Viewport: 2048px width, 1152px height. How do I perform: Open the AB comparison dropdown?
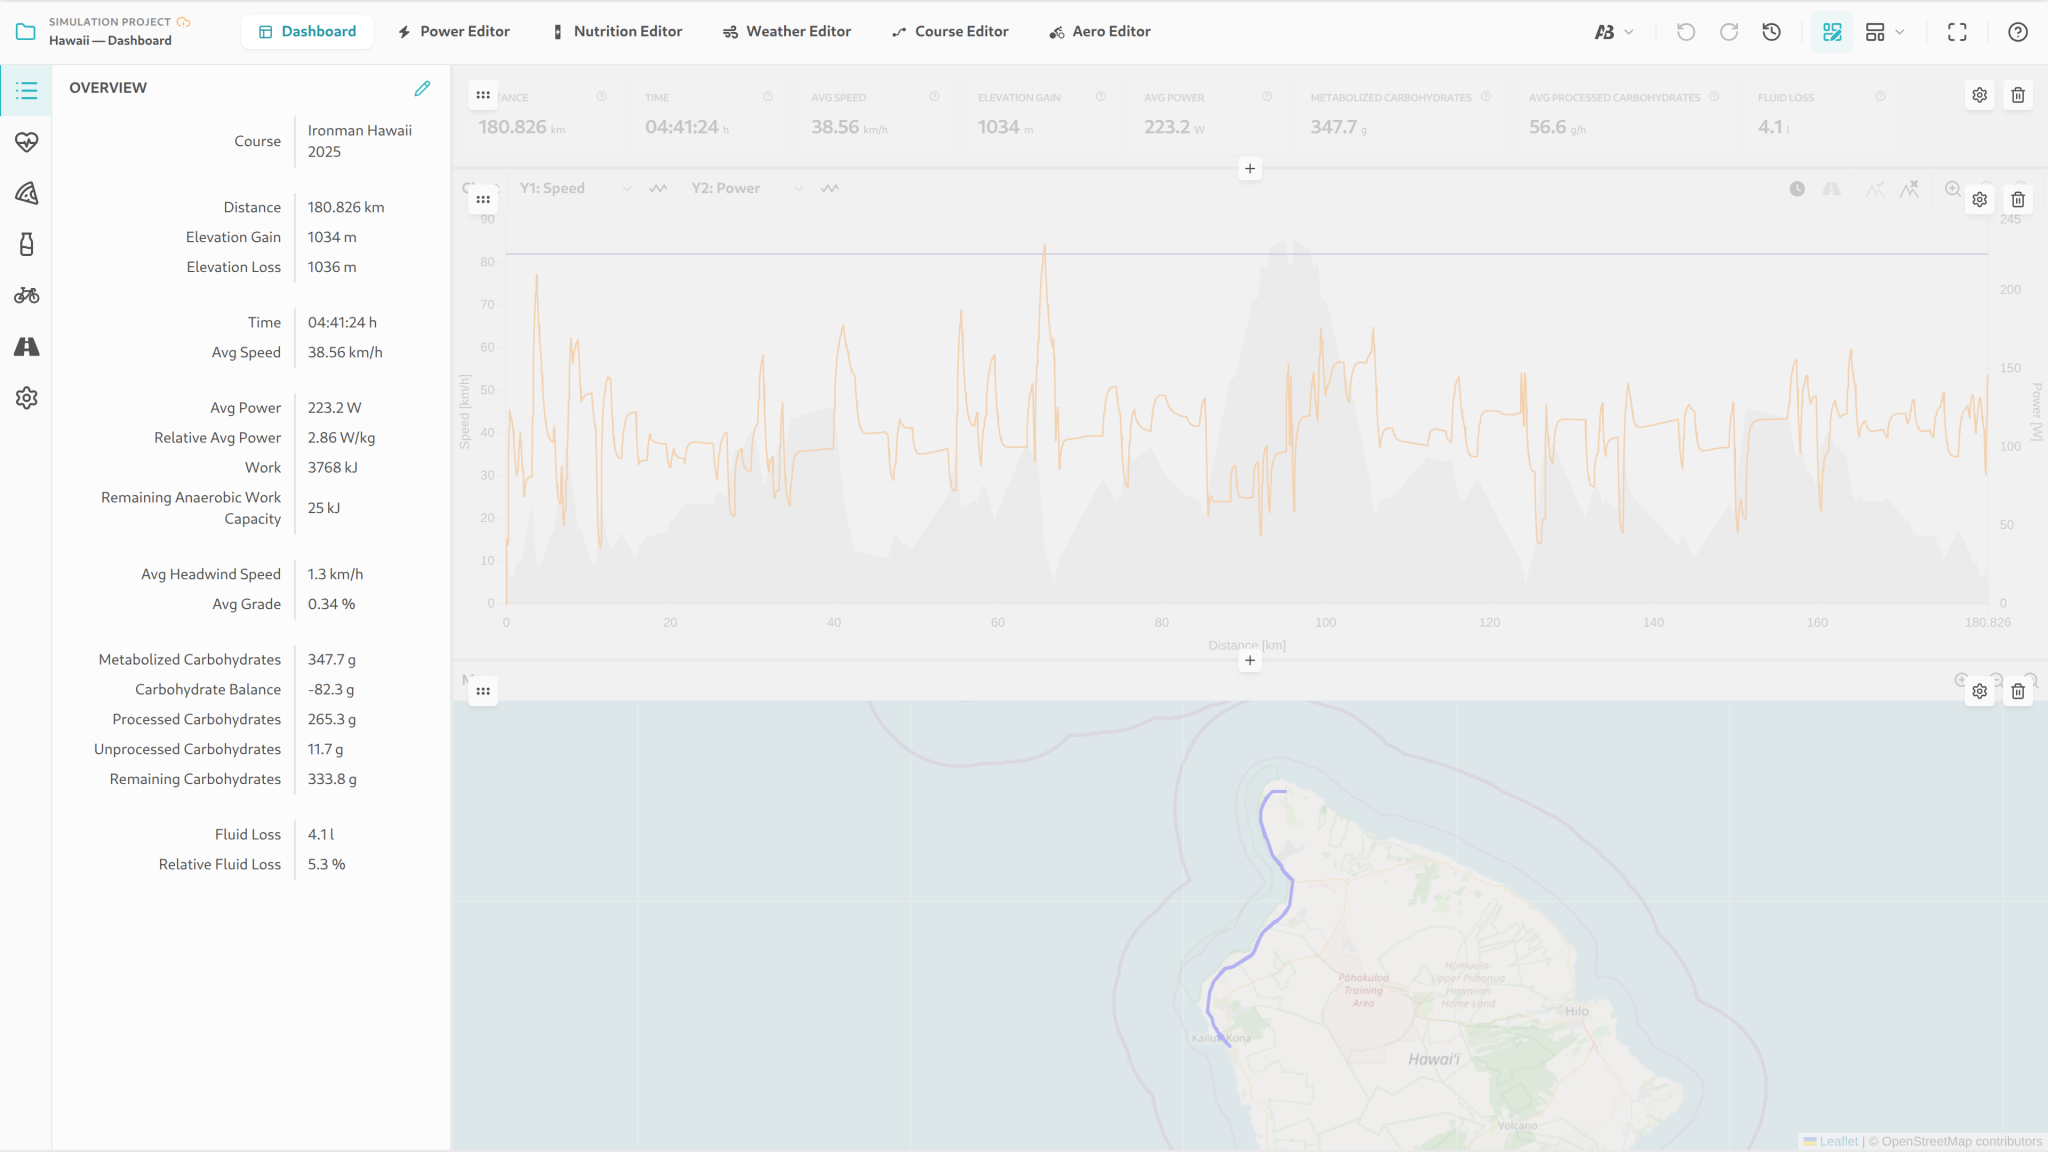1614,32
